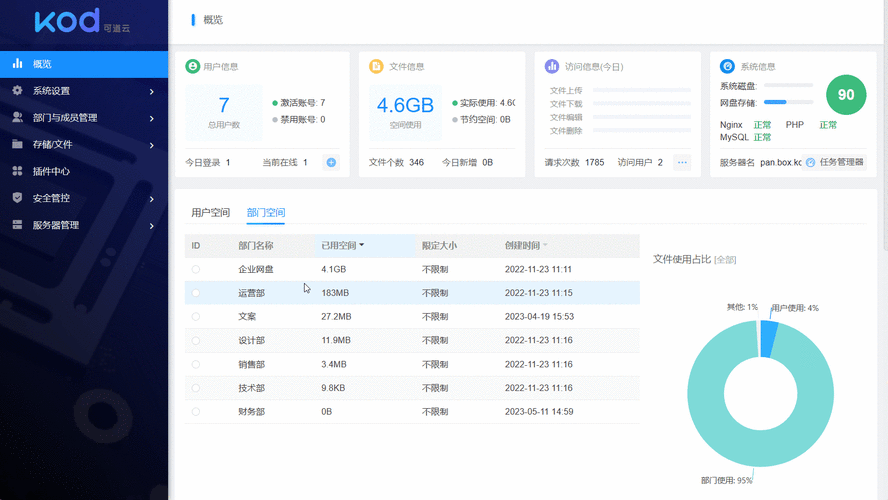Viewport: 888px width, 500px height.
Task: Click 文件个数 346 value
Action: (x=417, y=163)
